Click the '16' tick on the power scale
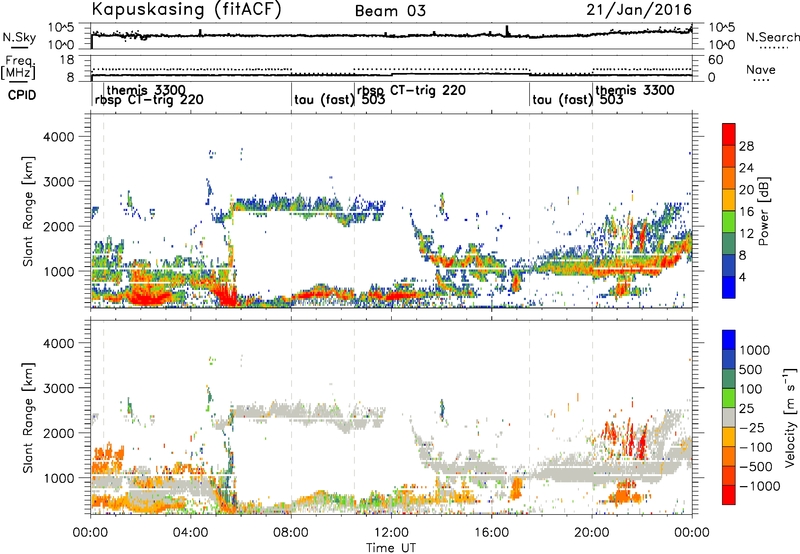The height and width of the screenshot is (554, 800). coord(746,212)
